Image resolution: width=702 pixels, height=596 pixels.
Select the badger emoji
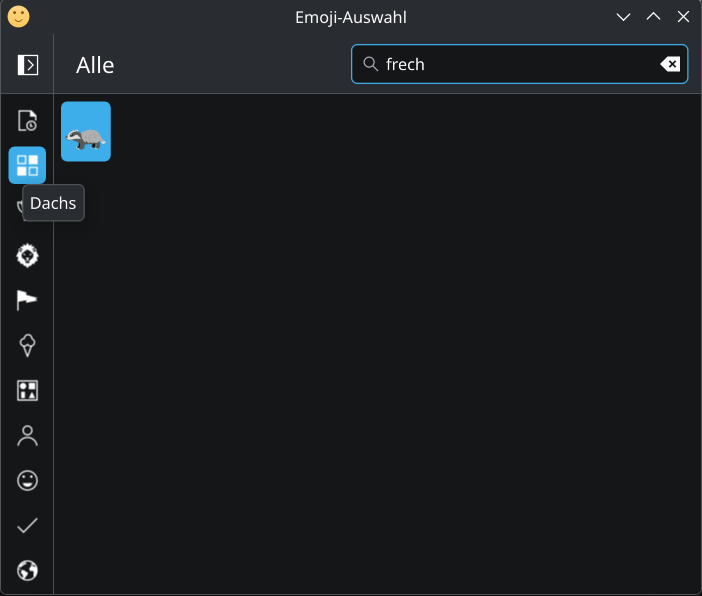pyautogui.click(x=86, y=131)
